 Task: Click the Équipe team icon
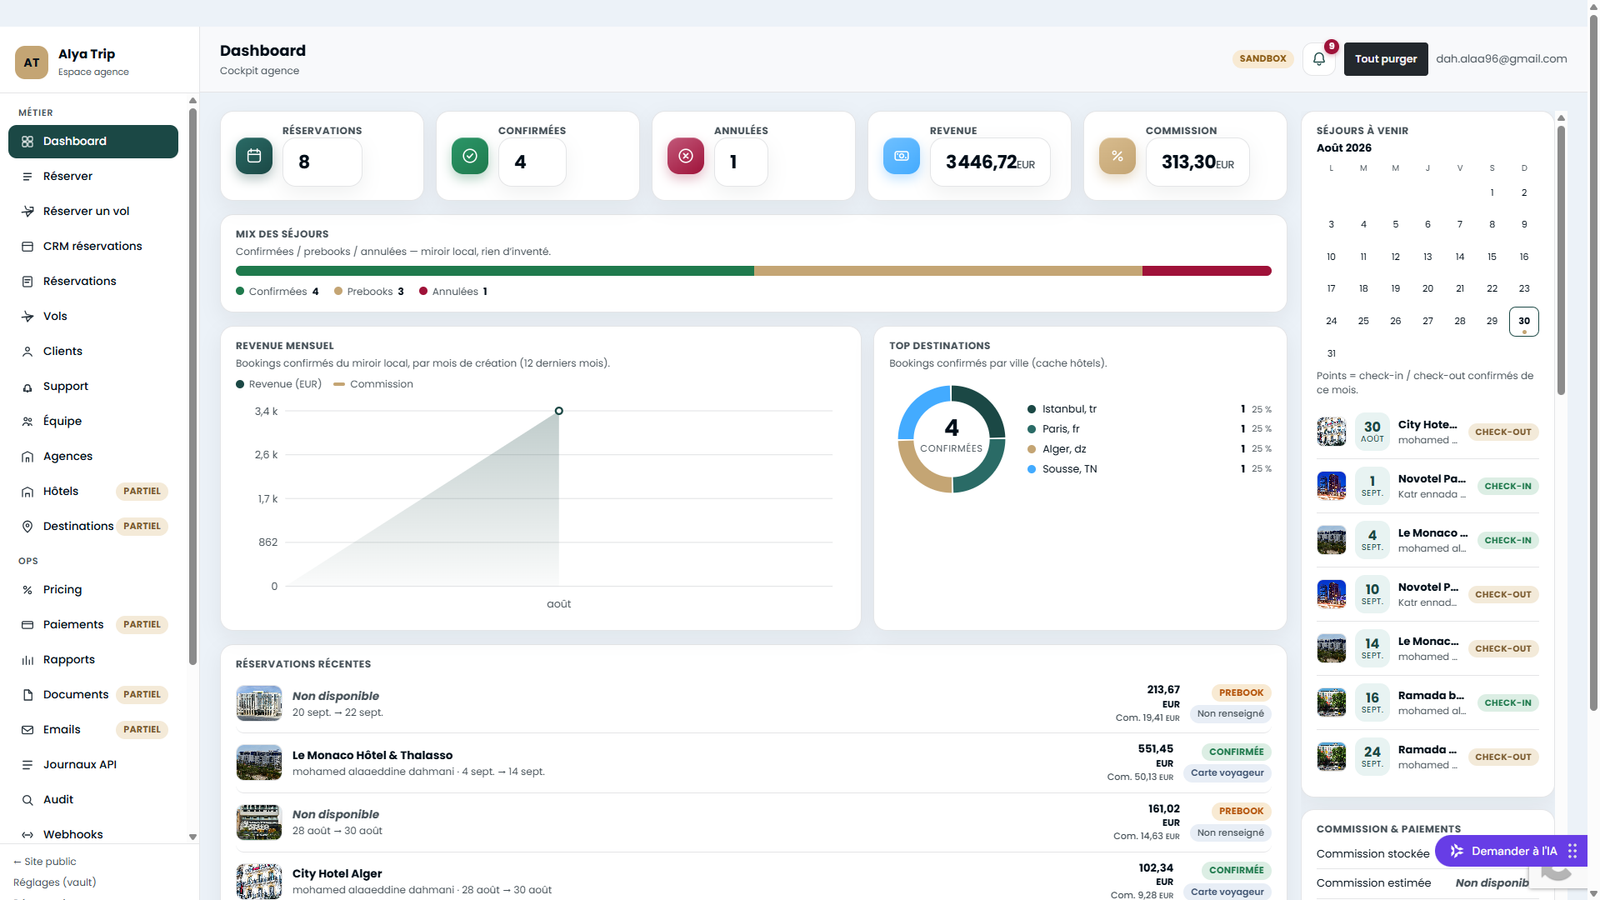point(28,421)
